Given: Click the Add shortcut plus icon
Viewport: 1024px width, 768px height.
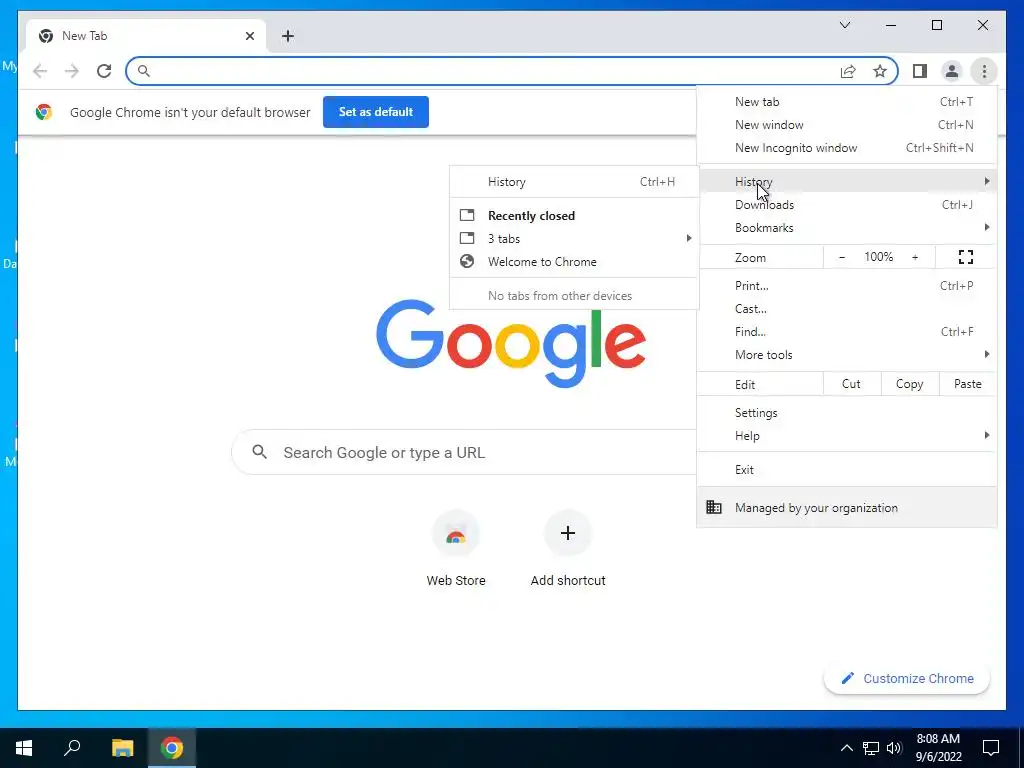Looking at the screenshot, I should point(568,533).
